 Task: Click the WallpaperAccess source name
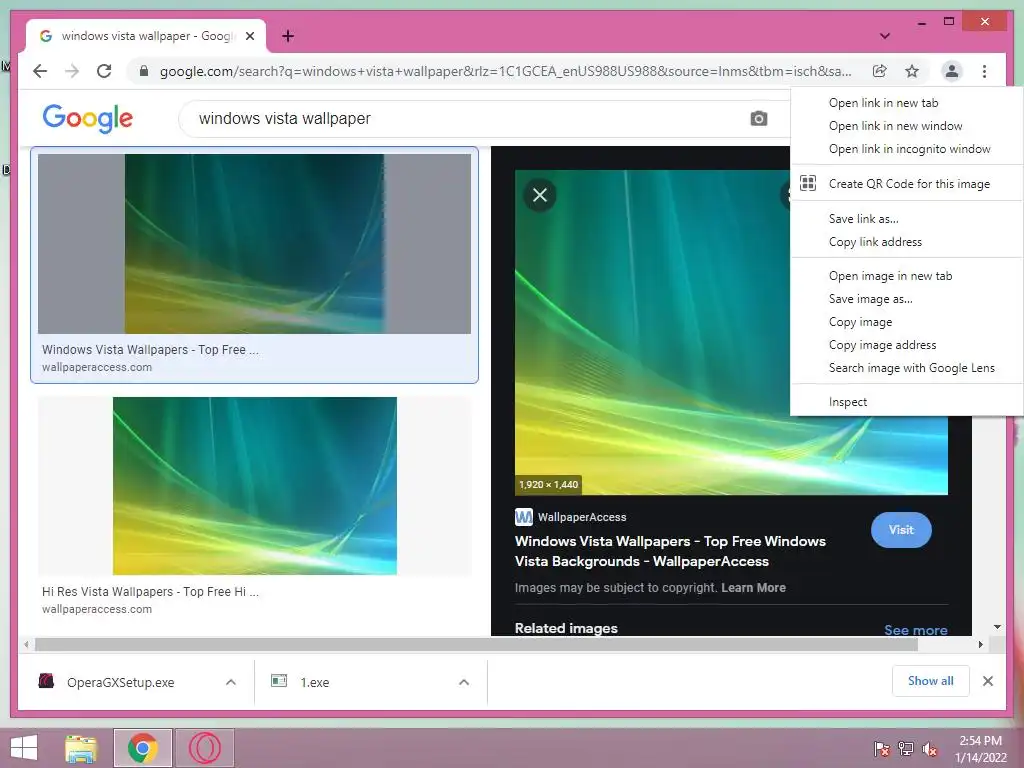point(582,517)
